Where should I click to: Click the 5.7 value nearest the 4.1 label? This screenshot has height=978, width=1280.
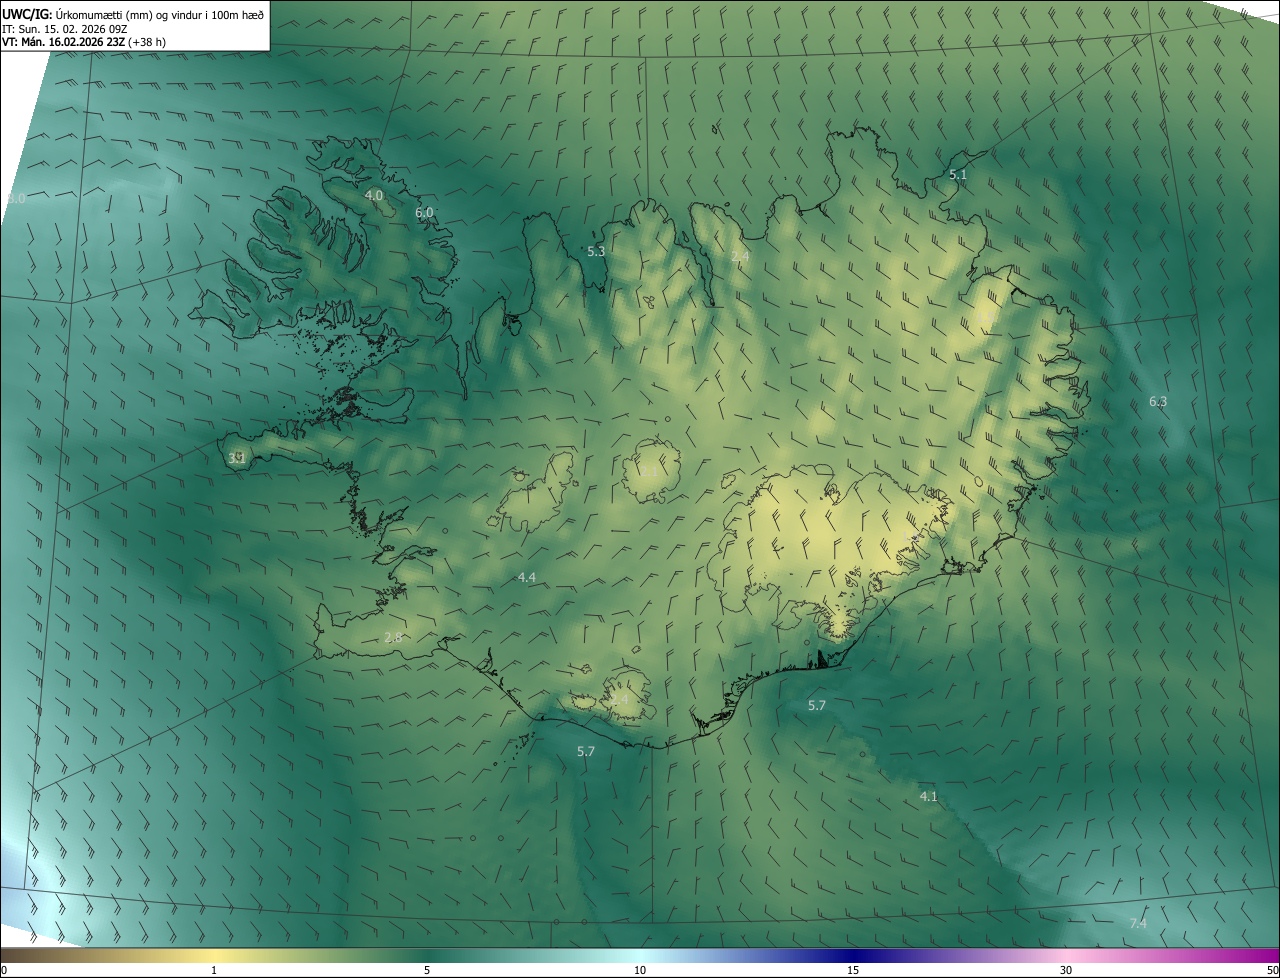[817, 705]
